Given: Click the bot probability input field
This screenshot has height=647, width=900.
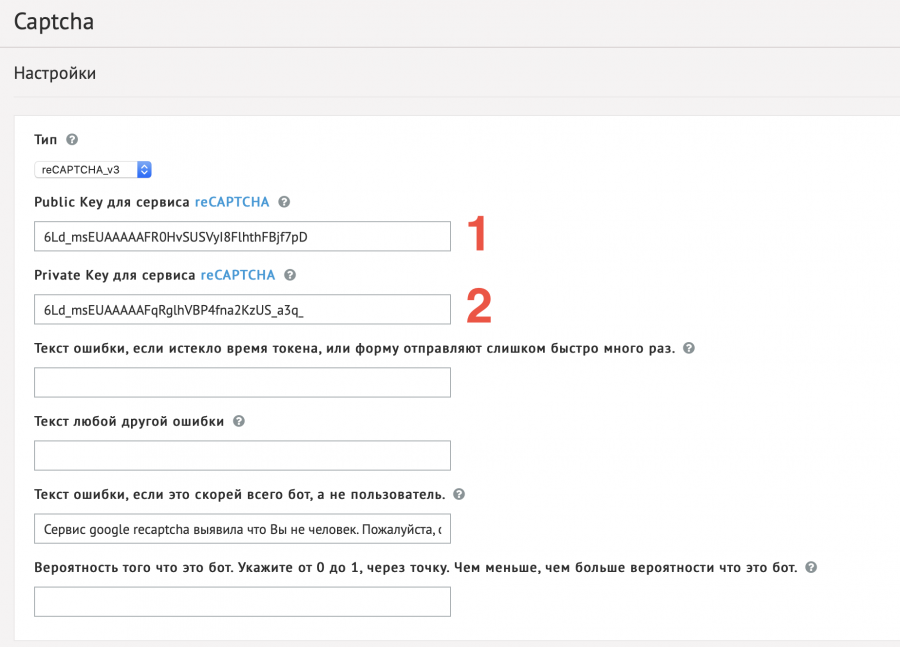Looking at the screenshot, I should (242, 601).
